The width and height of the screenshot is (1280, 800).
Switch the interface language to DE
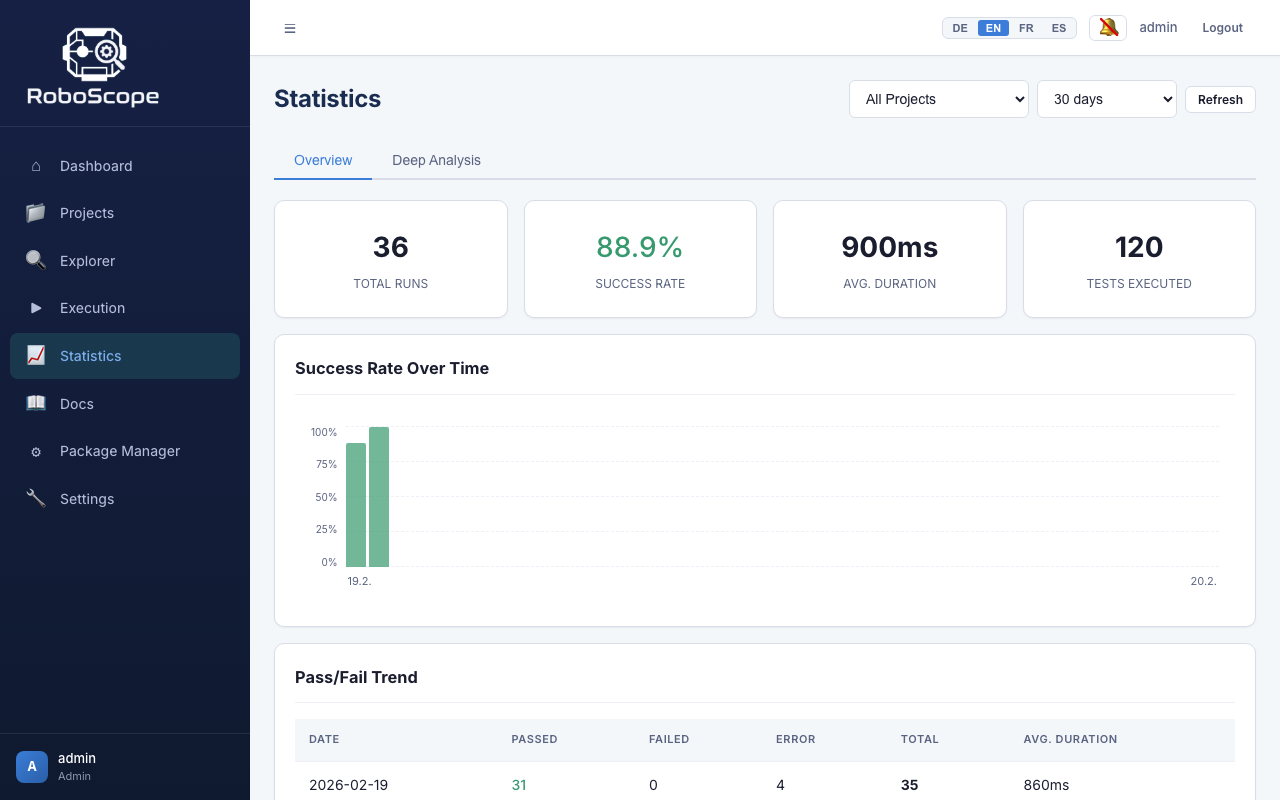(x=959, y=28)
